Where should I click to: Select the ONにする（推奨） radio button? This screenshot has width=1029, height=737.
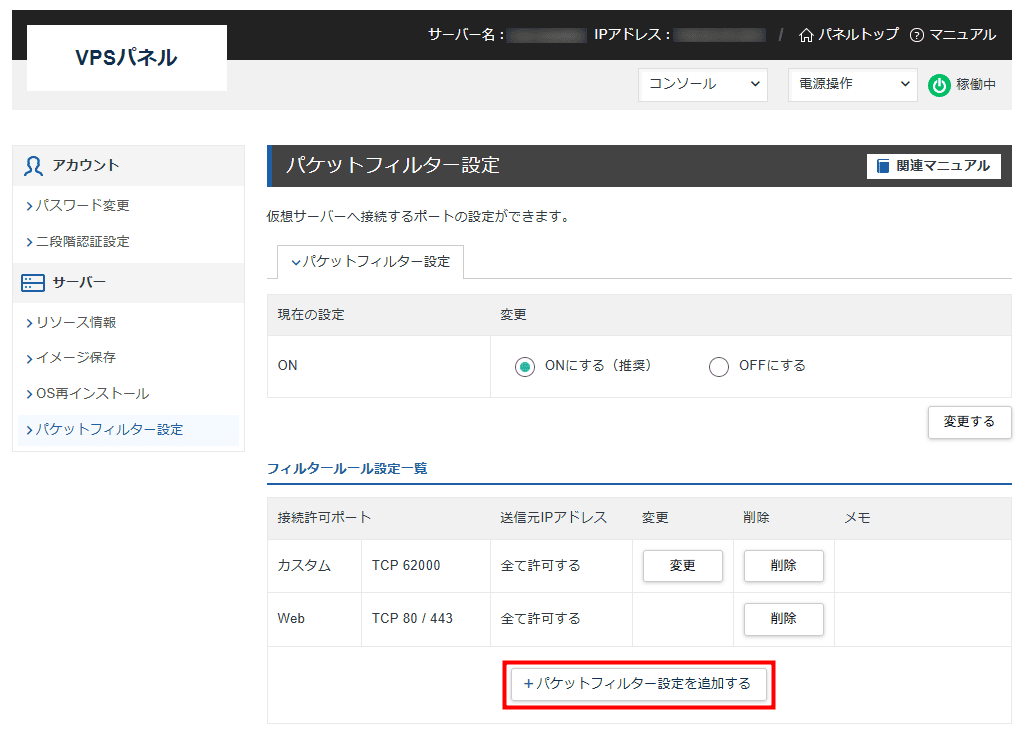point(524,366)
